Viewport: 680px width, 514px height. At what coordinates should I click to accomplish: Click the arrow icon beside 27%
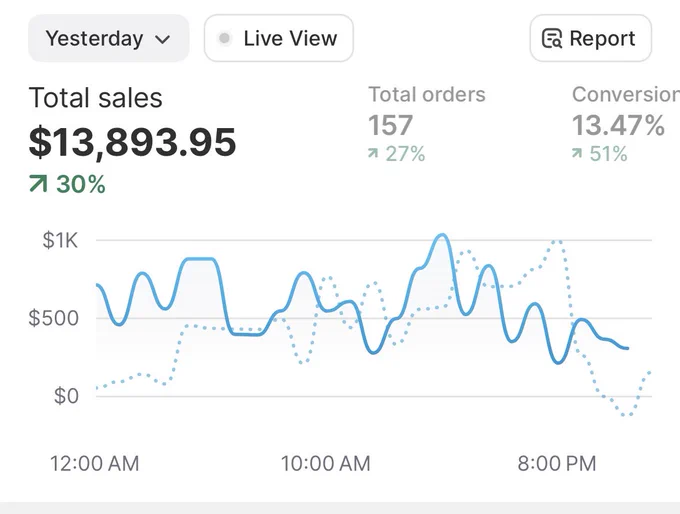(x=373, y=153)
